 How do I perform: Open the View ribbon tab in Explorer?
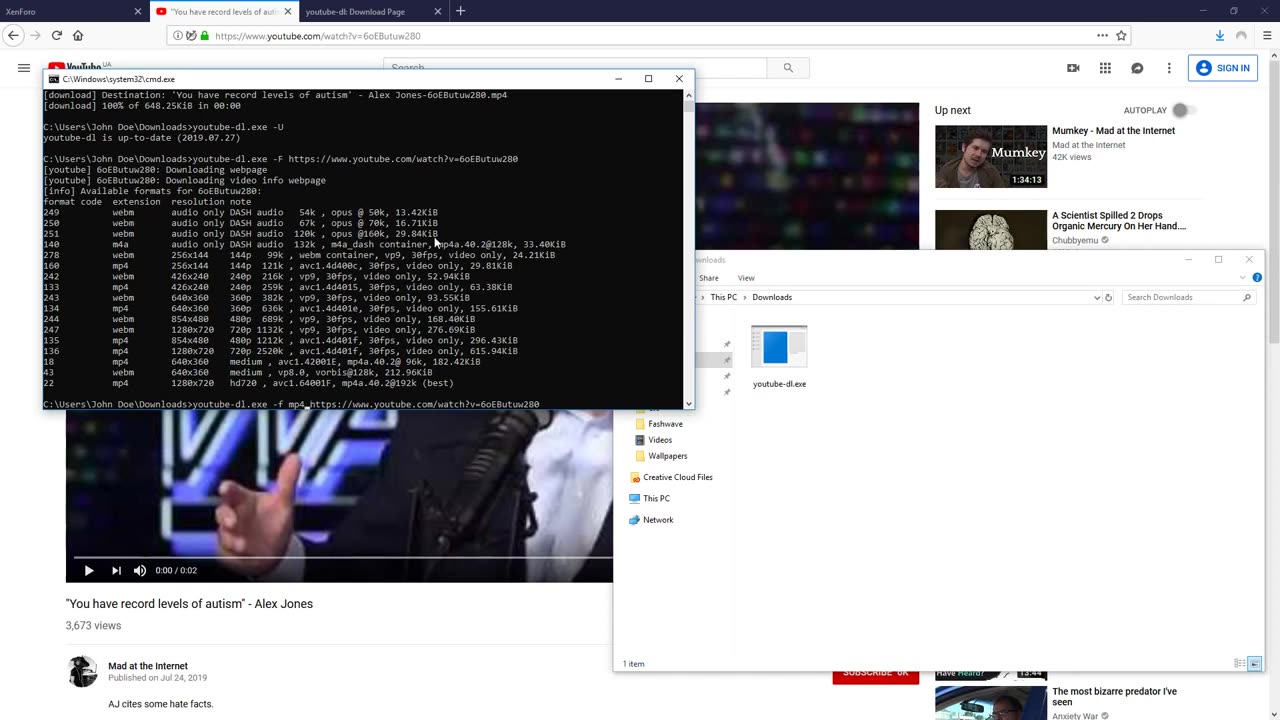746,278
